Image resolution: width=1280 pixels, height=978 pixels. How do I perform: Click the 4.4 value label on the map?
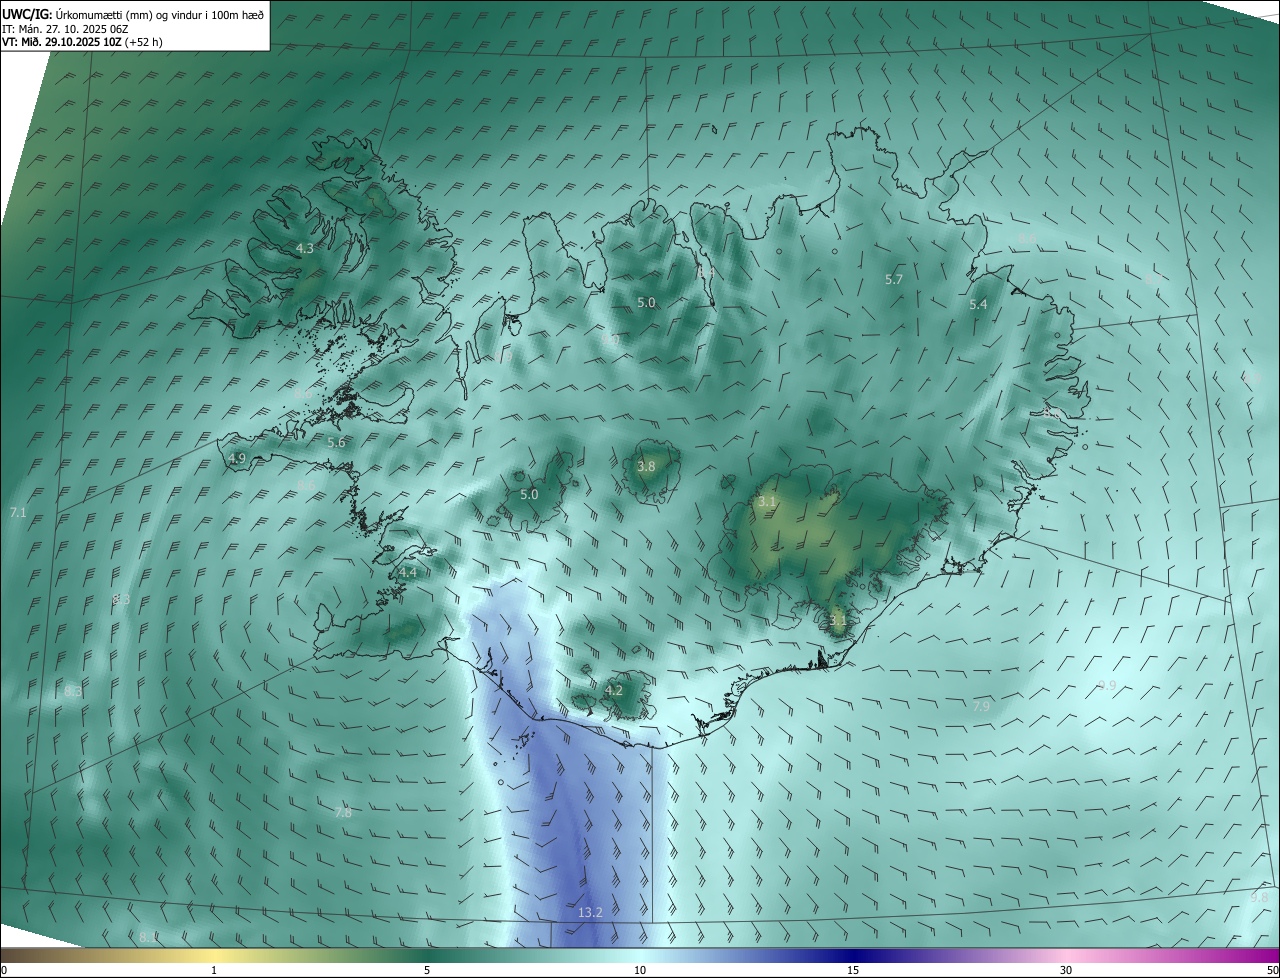[407, 572]
